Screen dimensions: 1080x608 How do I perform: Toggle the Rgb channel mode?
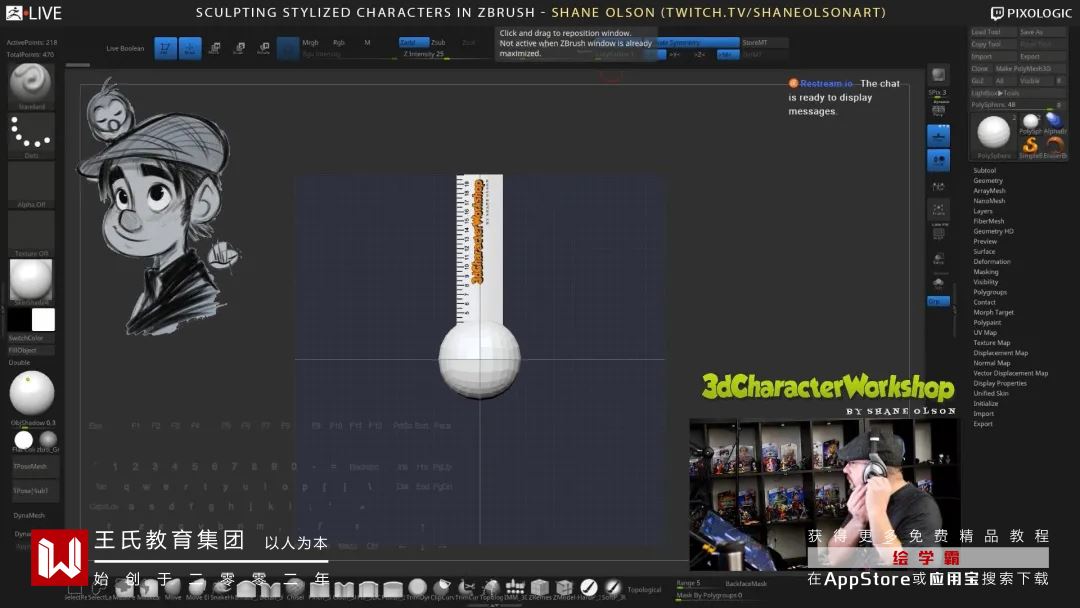[338, 43]
